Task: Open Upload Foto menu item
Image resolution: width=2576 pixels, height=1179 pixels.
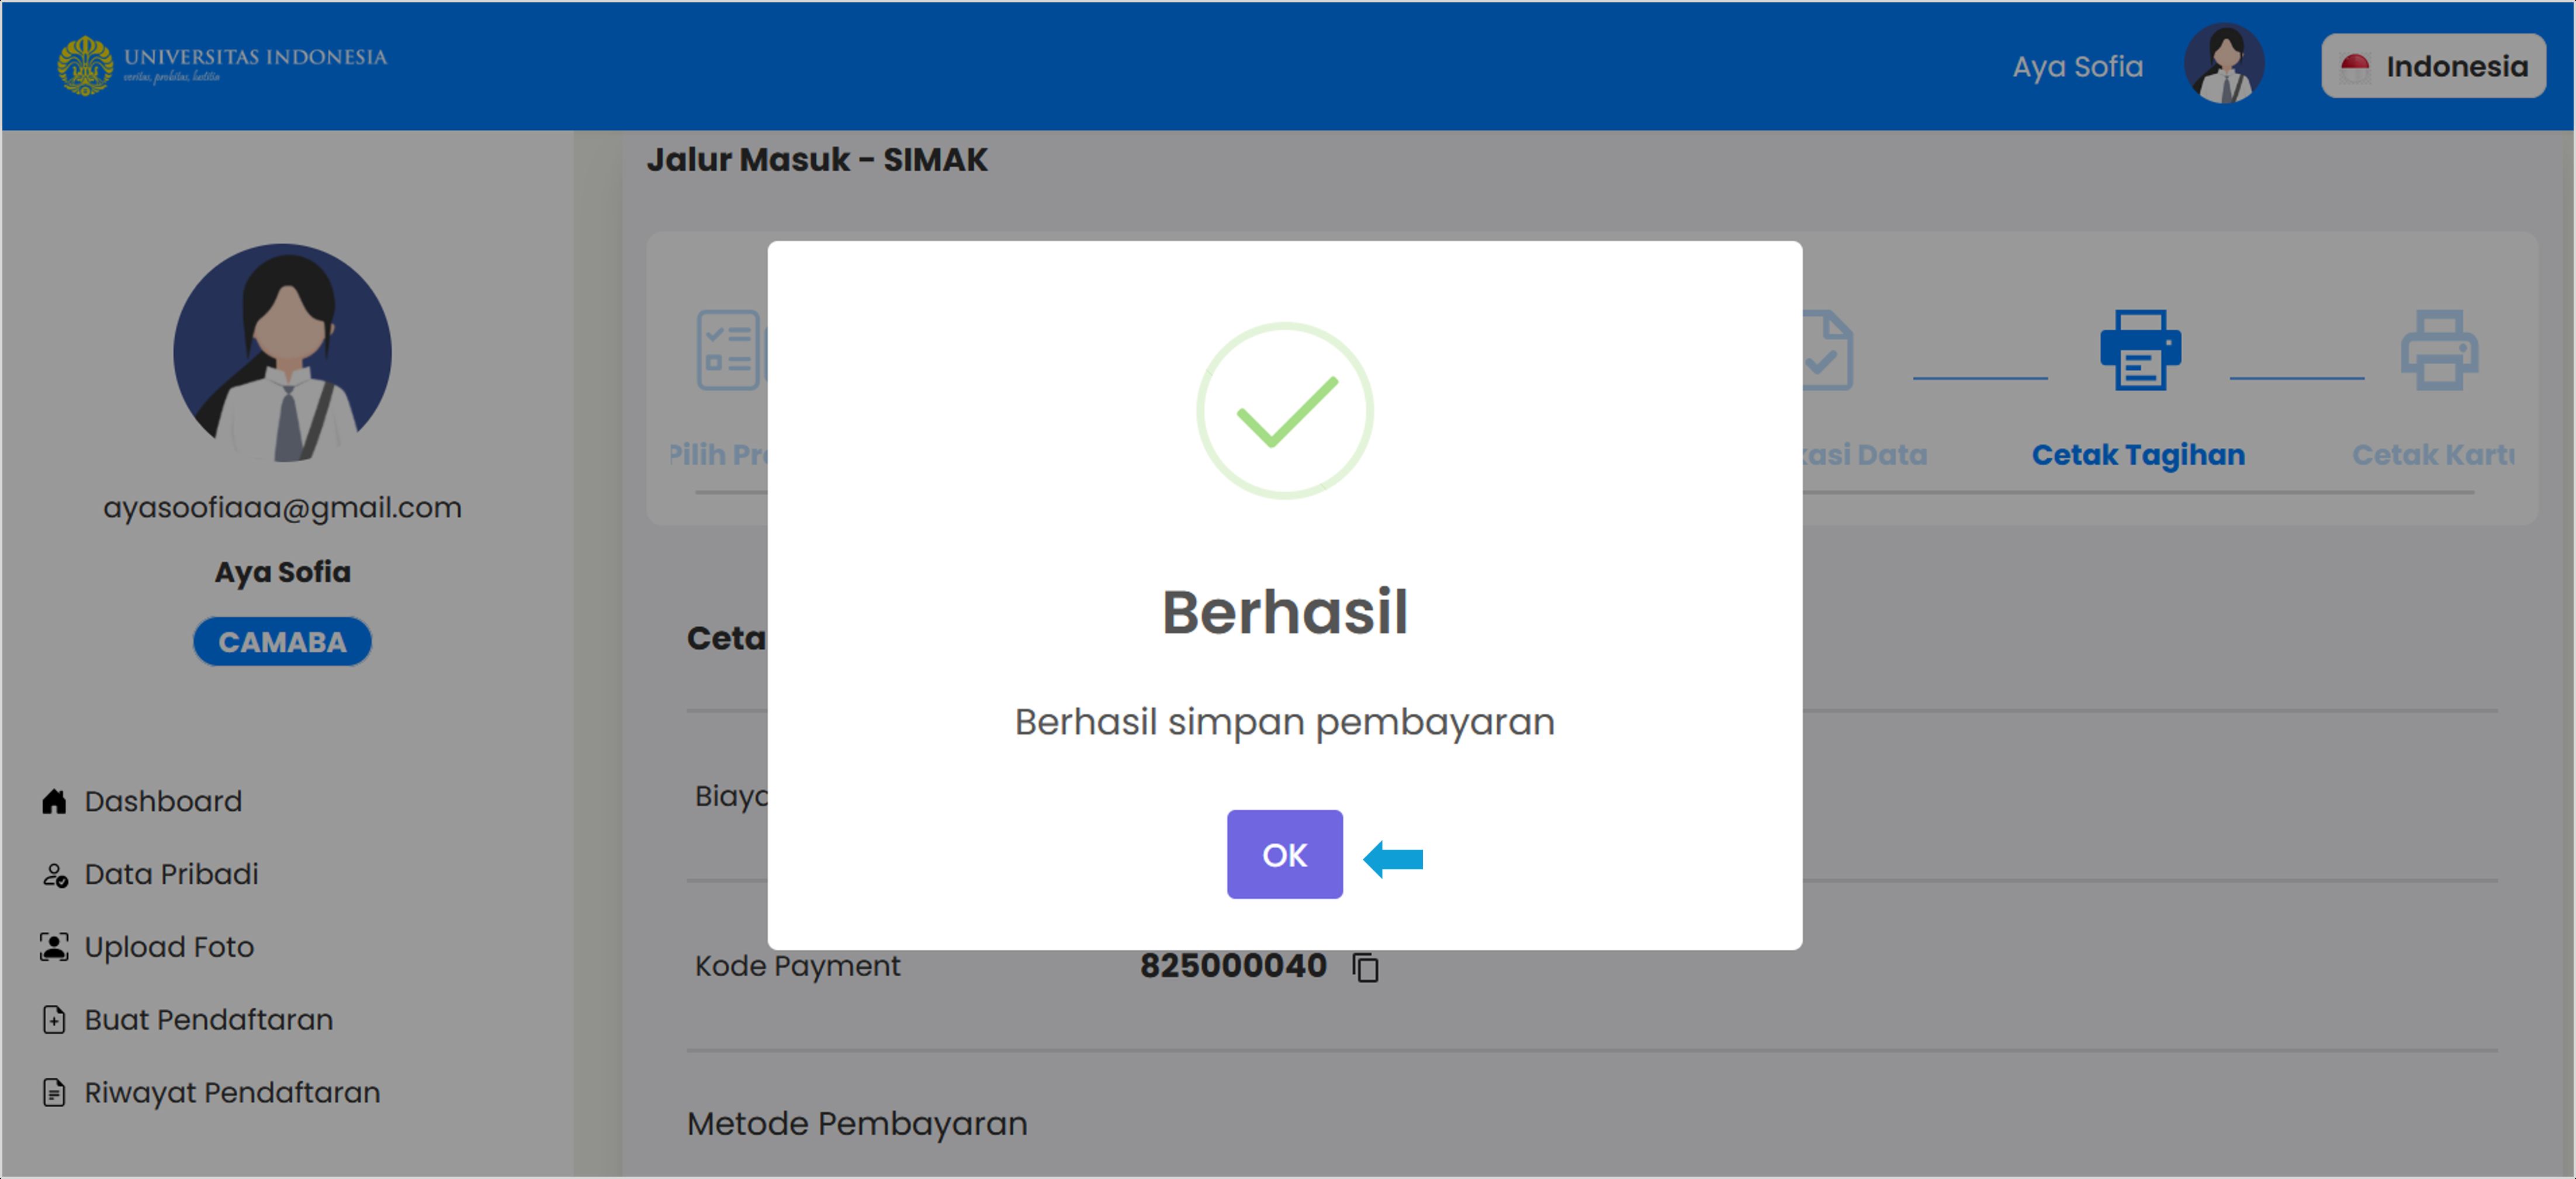Action: (x=169, y=946)
